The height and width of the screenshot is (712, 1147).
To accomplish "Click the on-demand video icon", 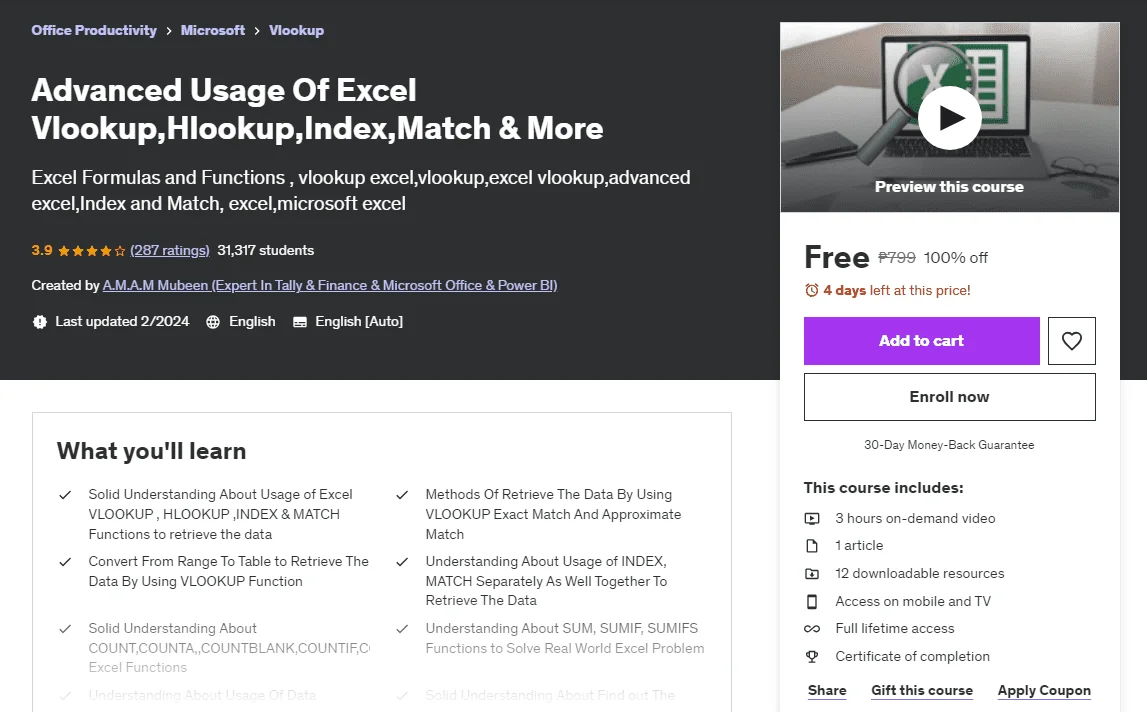I will click(812, 519).
